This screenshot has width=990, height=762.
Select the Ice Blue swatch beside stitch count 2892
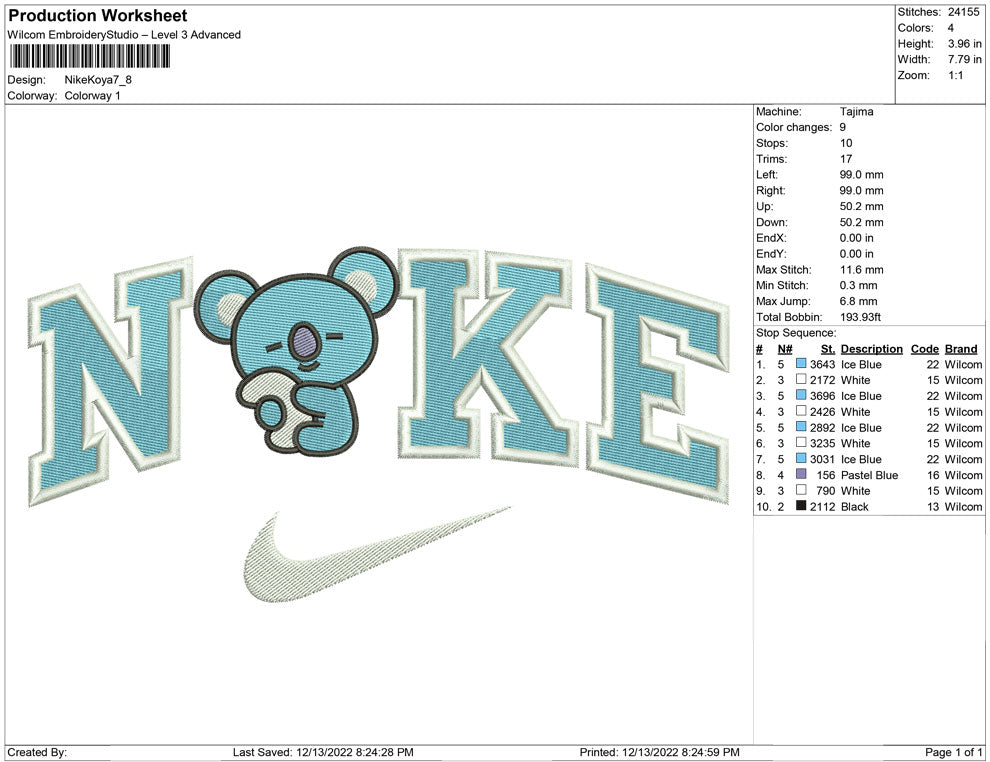pos(801,427)
